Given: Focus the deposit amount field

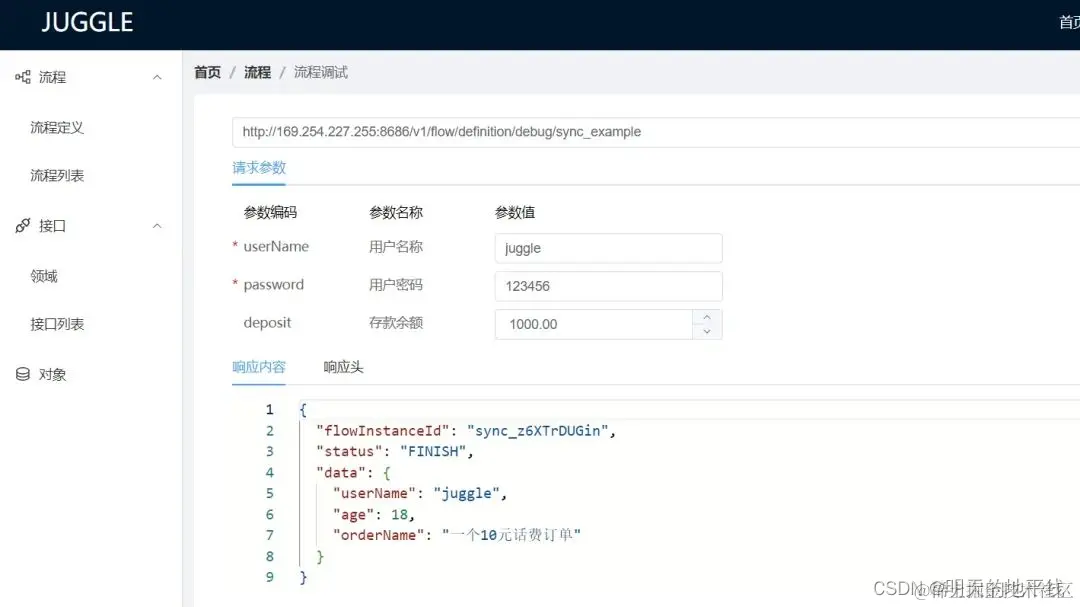Looking at the screenshot, I should coord(594,325).
